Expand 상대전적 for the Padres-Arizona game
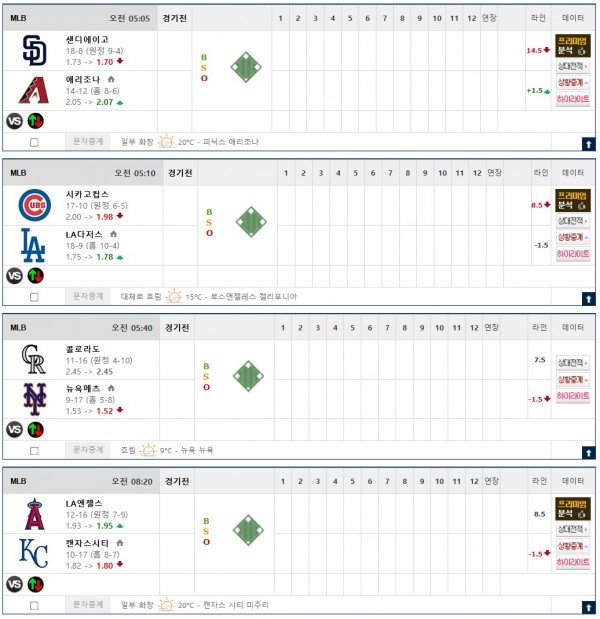Image resolution: width=600 pixels, height=619 pixels. click(573, 65)
